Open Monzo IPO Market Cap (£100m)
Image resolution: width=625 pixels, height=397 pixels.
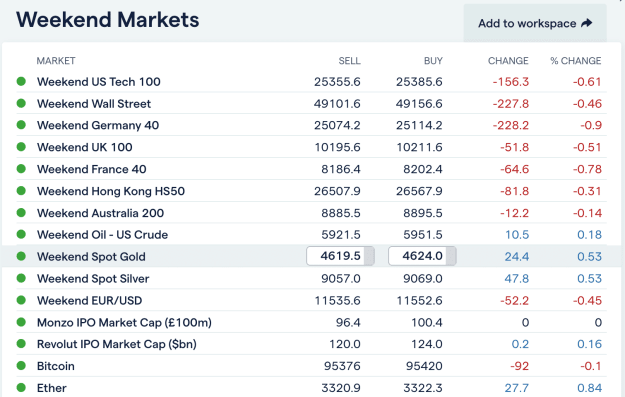[x=124, y=322]
